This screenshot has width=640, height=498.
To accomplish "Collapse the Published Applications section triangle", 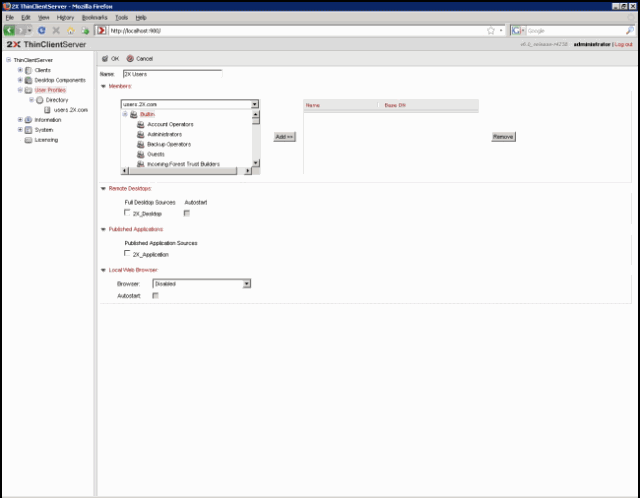I will 103,229.
